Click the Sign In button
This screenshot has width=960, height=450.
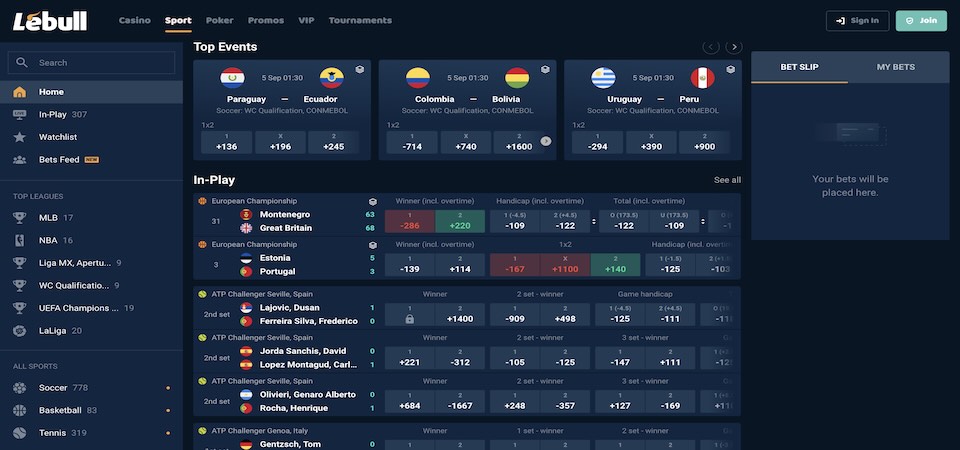[x=857, y=21]
